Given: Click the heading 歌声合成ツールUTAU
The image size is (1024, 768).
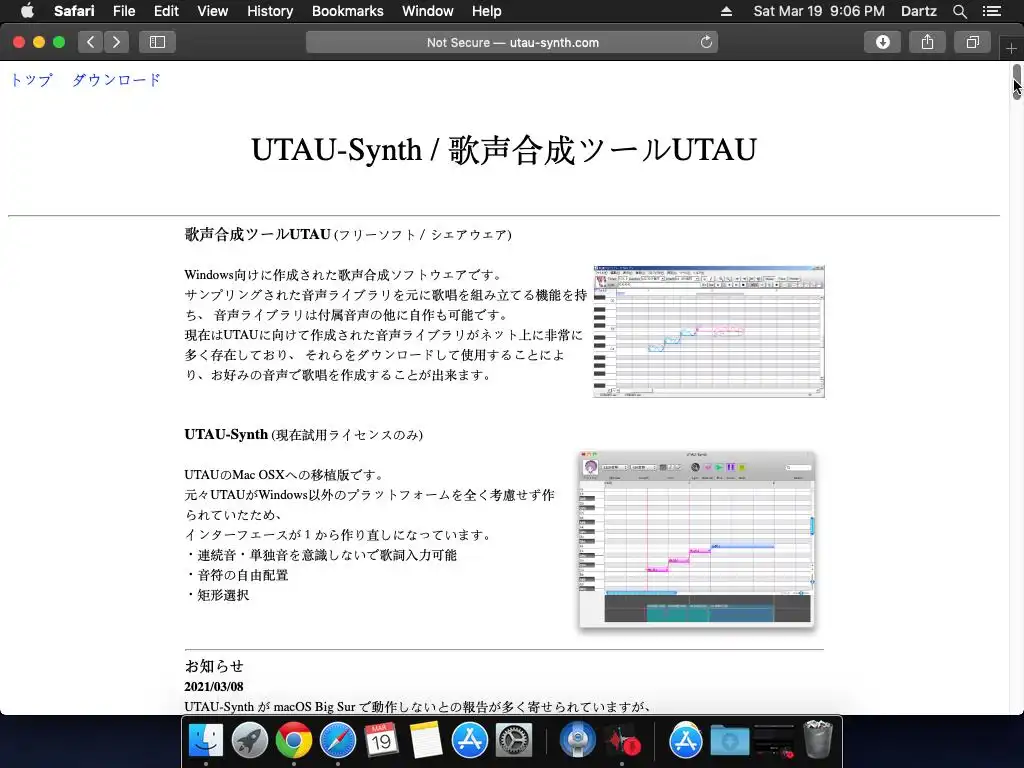Looking at the screenshot, I should click(257, 234).
